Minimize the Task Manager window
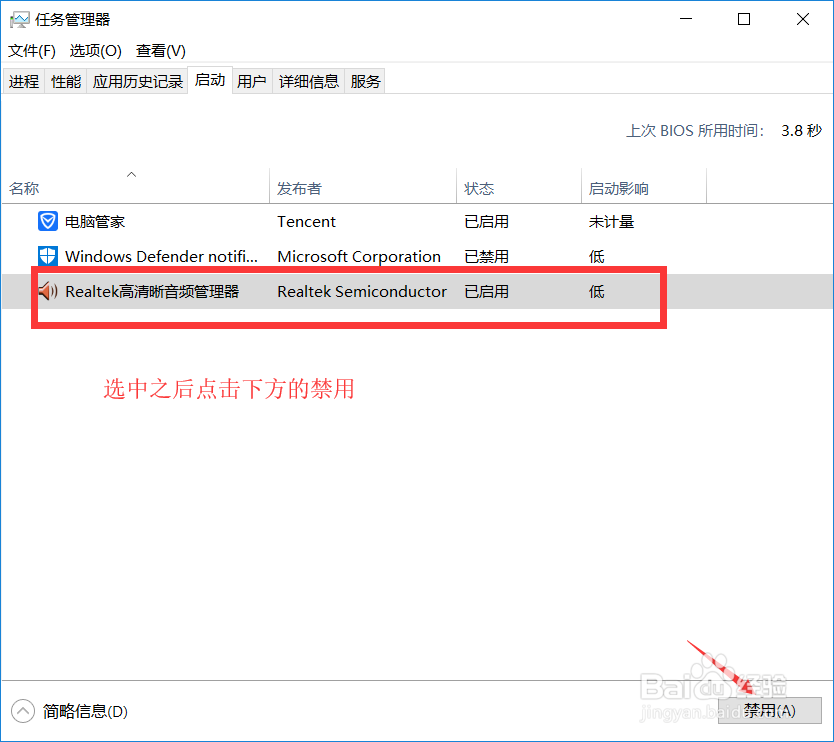834x742 pixels. pyautogui.click(x=686, y=19)
